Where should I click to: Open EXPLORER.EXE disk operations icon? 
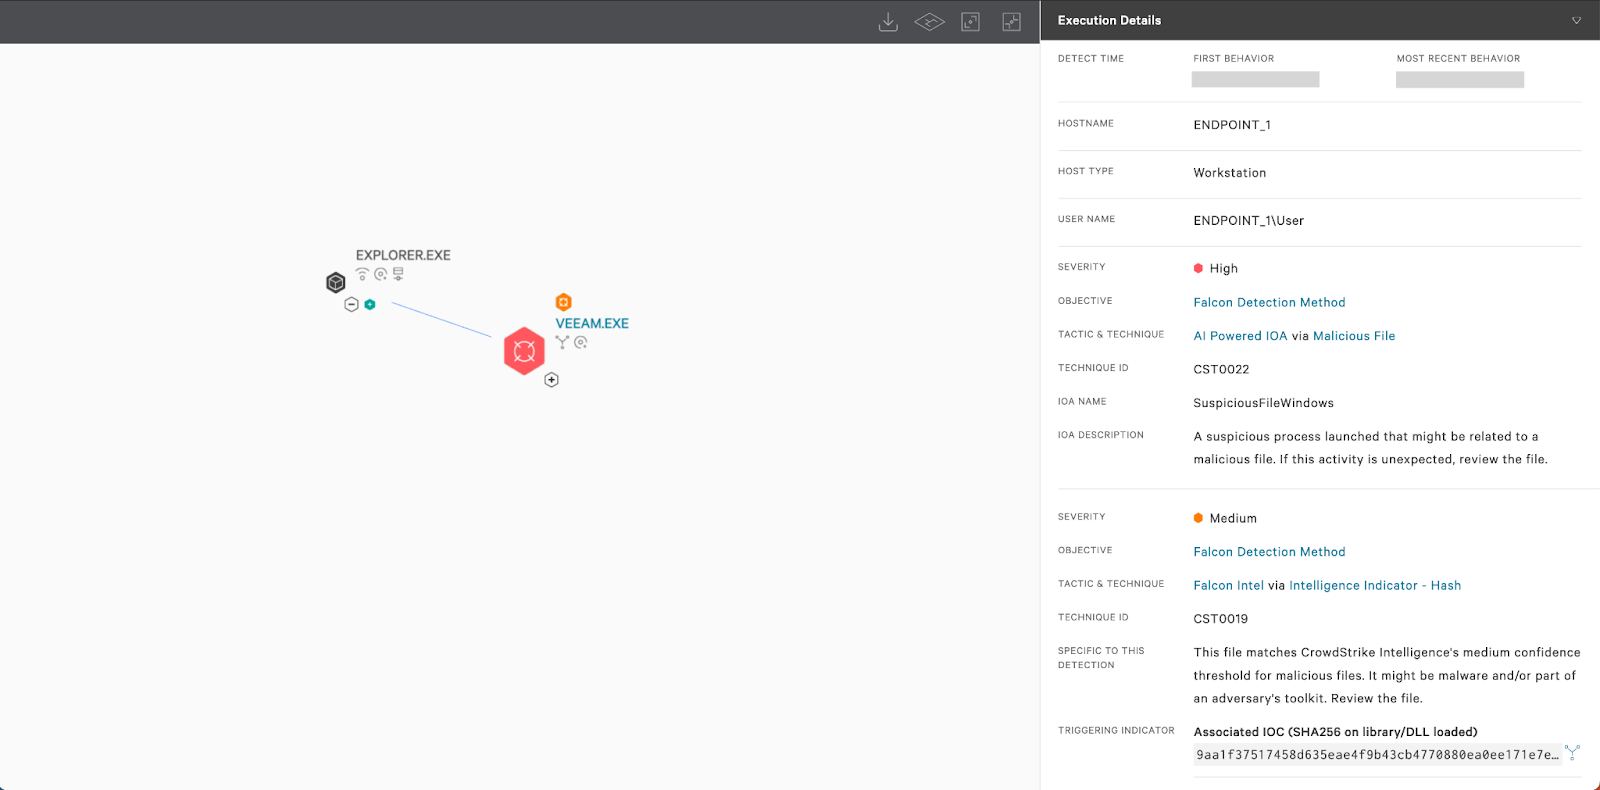pos(380,274)
